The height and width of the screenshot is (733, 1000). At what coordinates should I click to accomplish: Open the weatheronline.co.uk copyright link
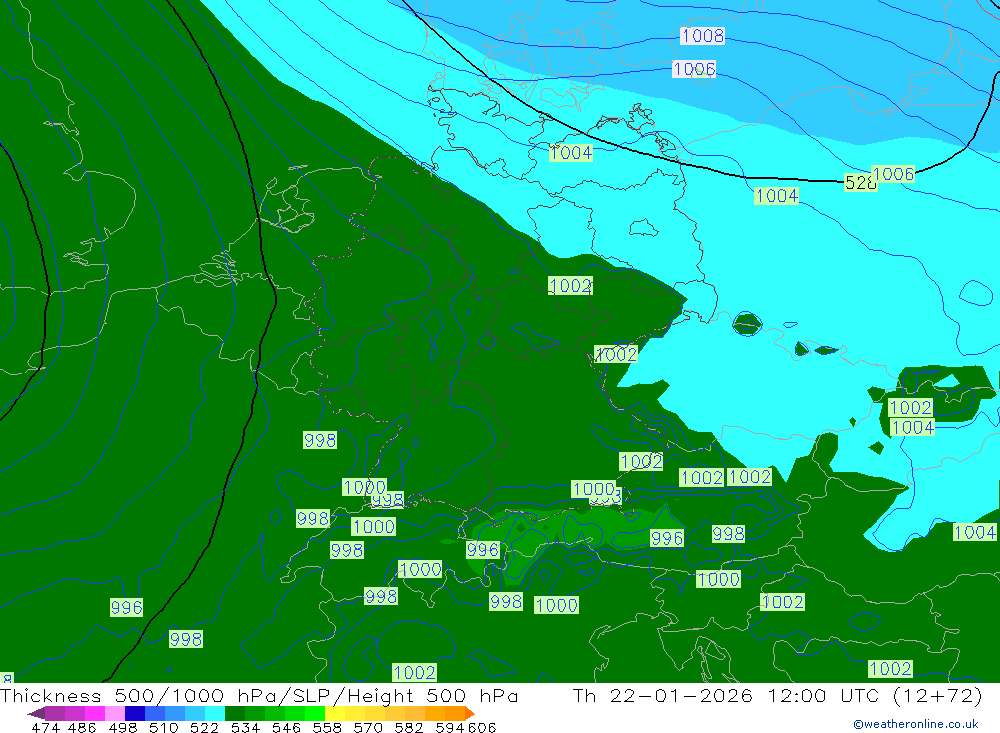click(915, 724)
